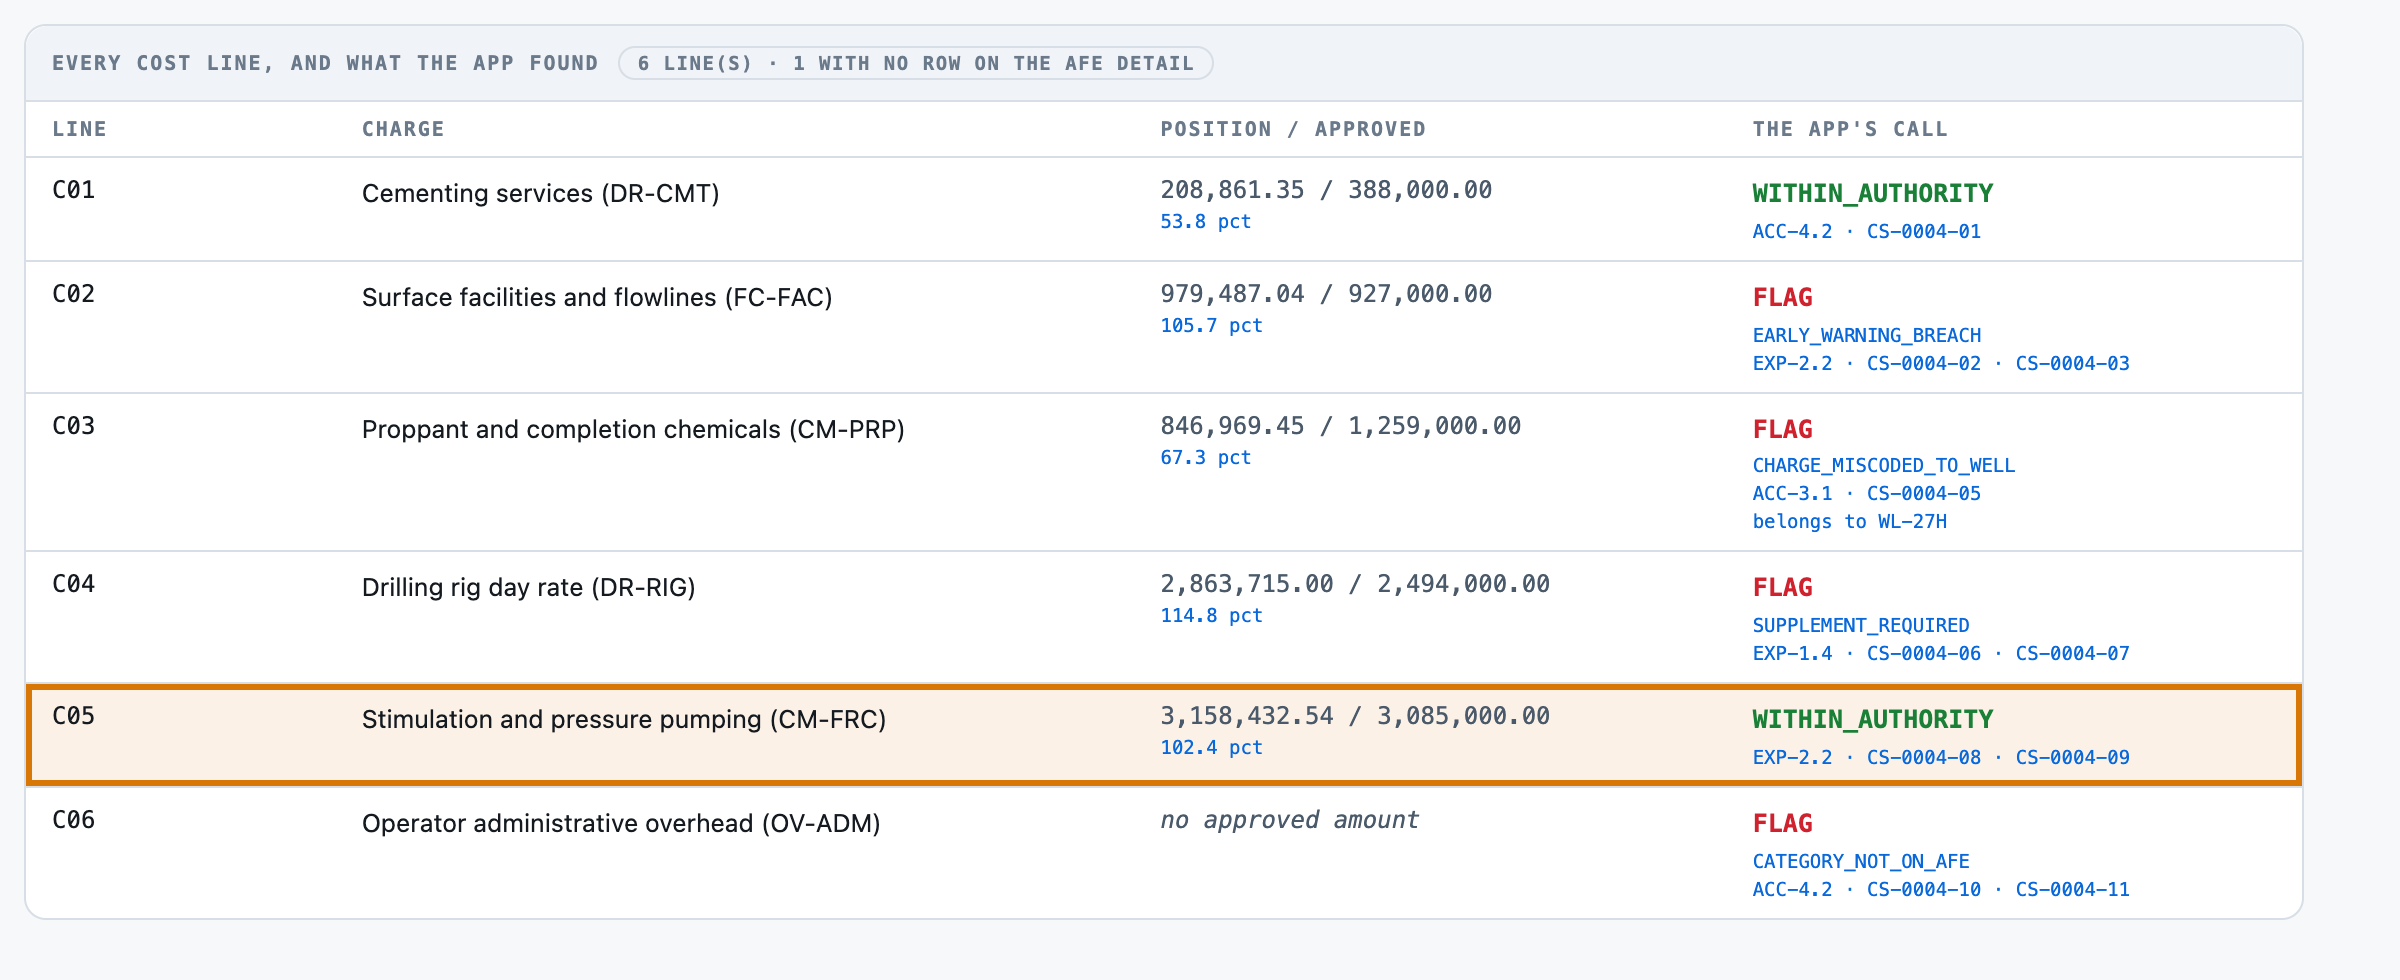Click the EARLY_WARNING_BREACH reason code
The image size is (2400, 980).
click(x=1866, y=335)
